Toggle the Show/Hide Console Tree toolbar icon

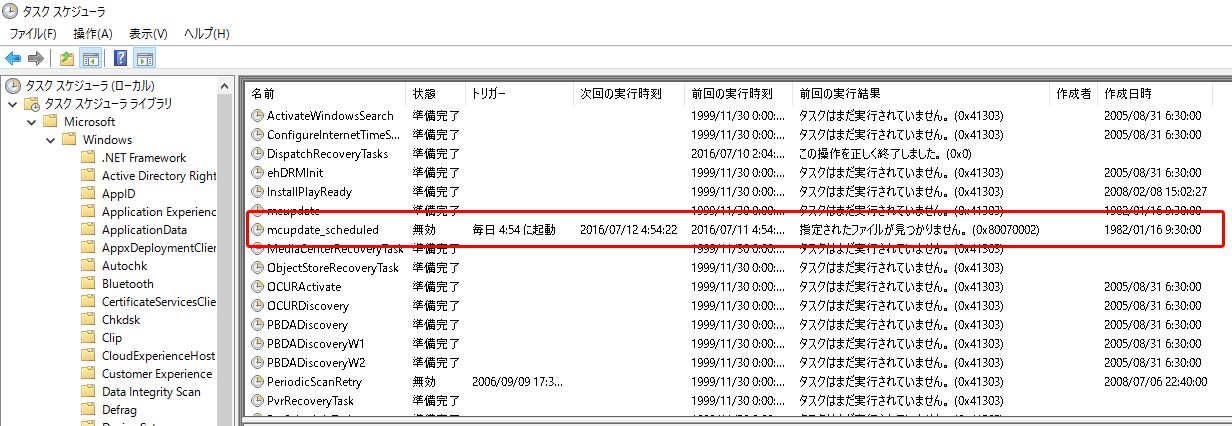point(88,58)
